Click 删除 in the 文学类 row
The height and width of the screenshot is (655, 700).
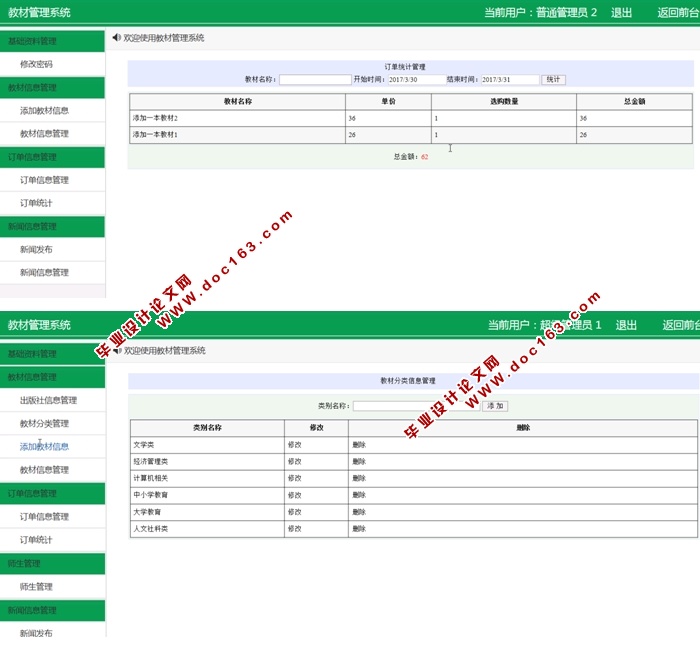(359, 445)
